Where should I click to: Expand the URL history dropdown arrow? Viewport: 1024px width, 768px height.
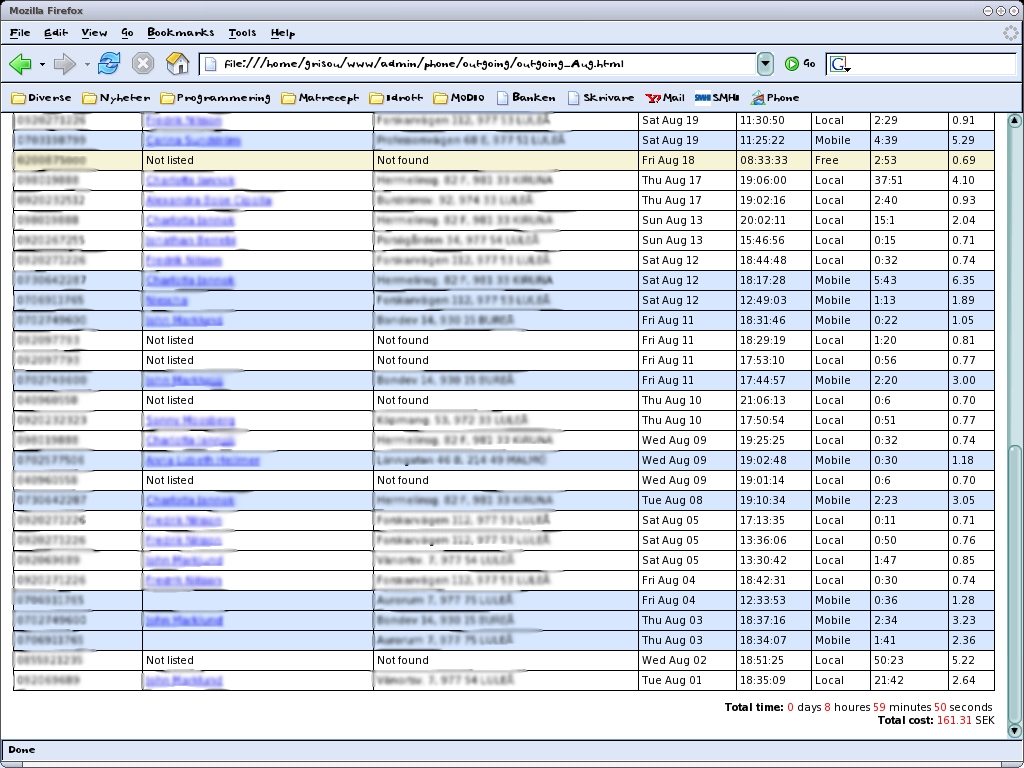(765, 64)
